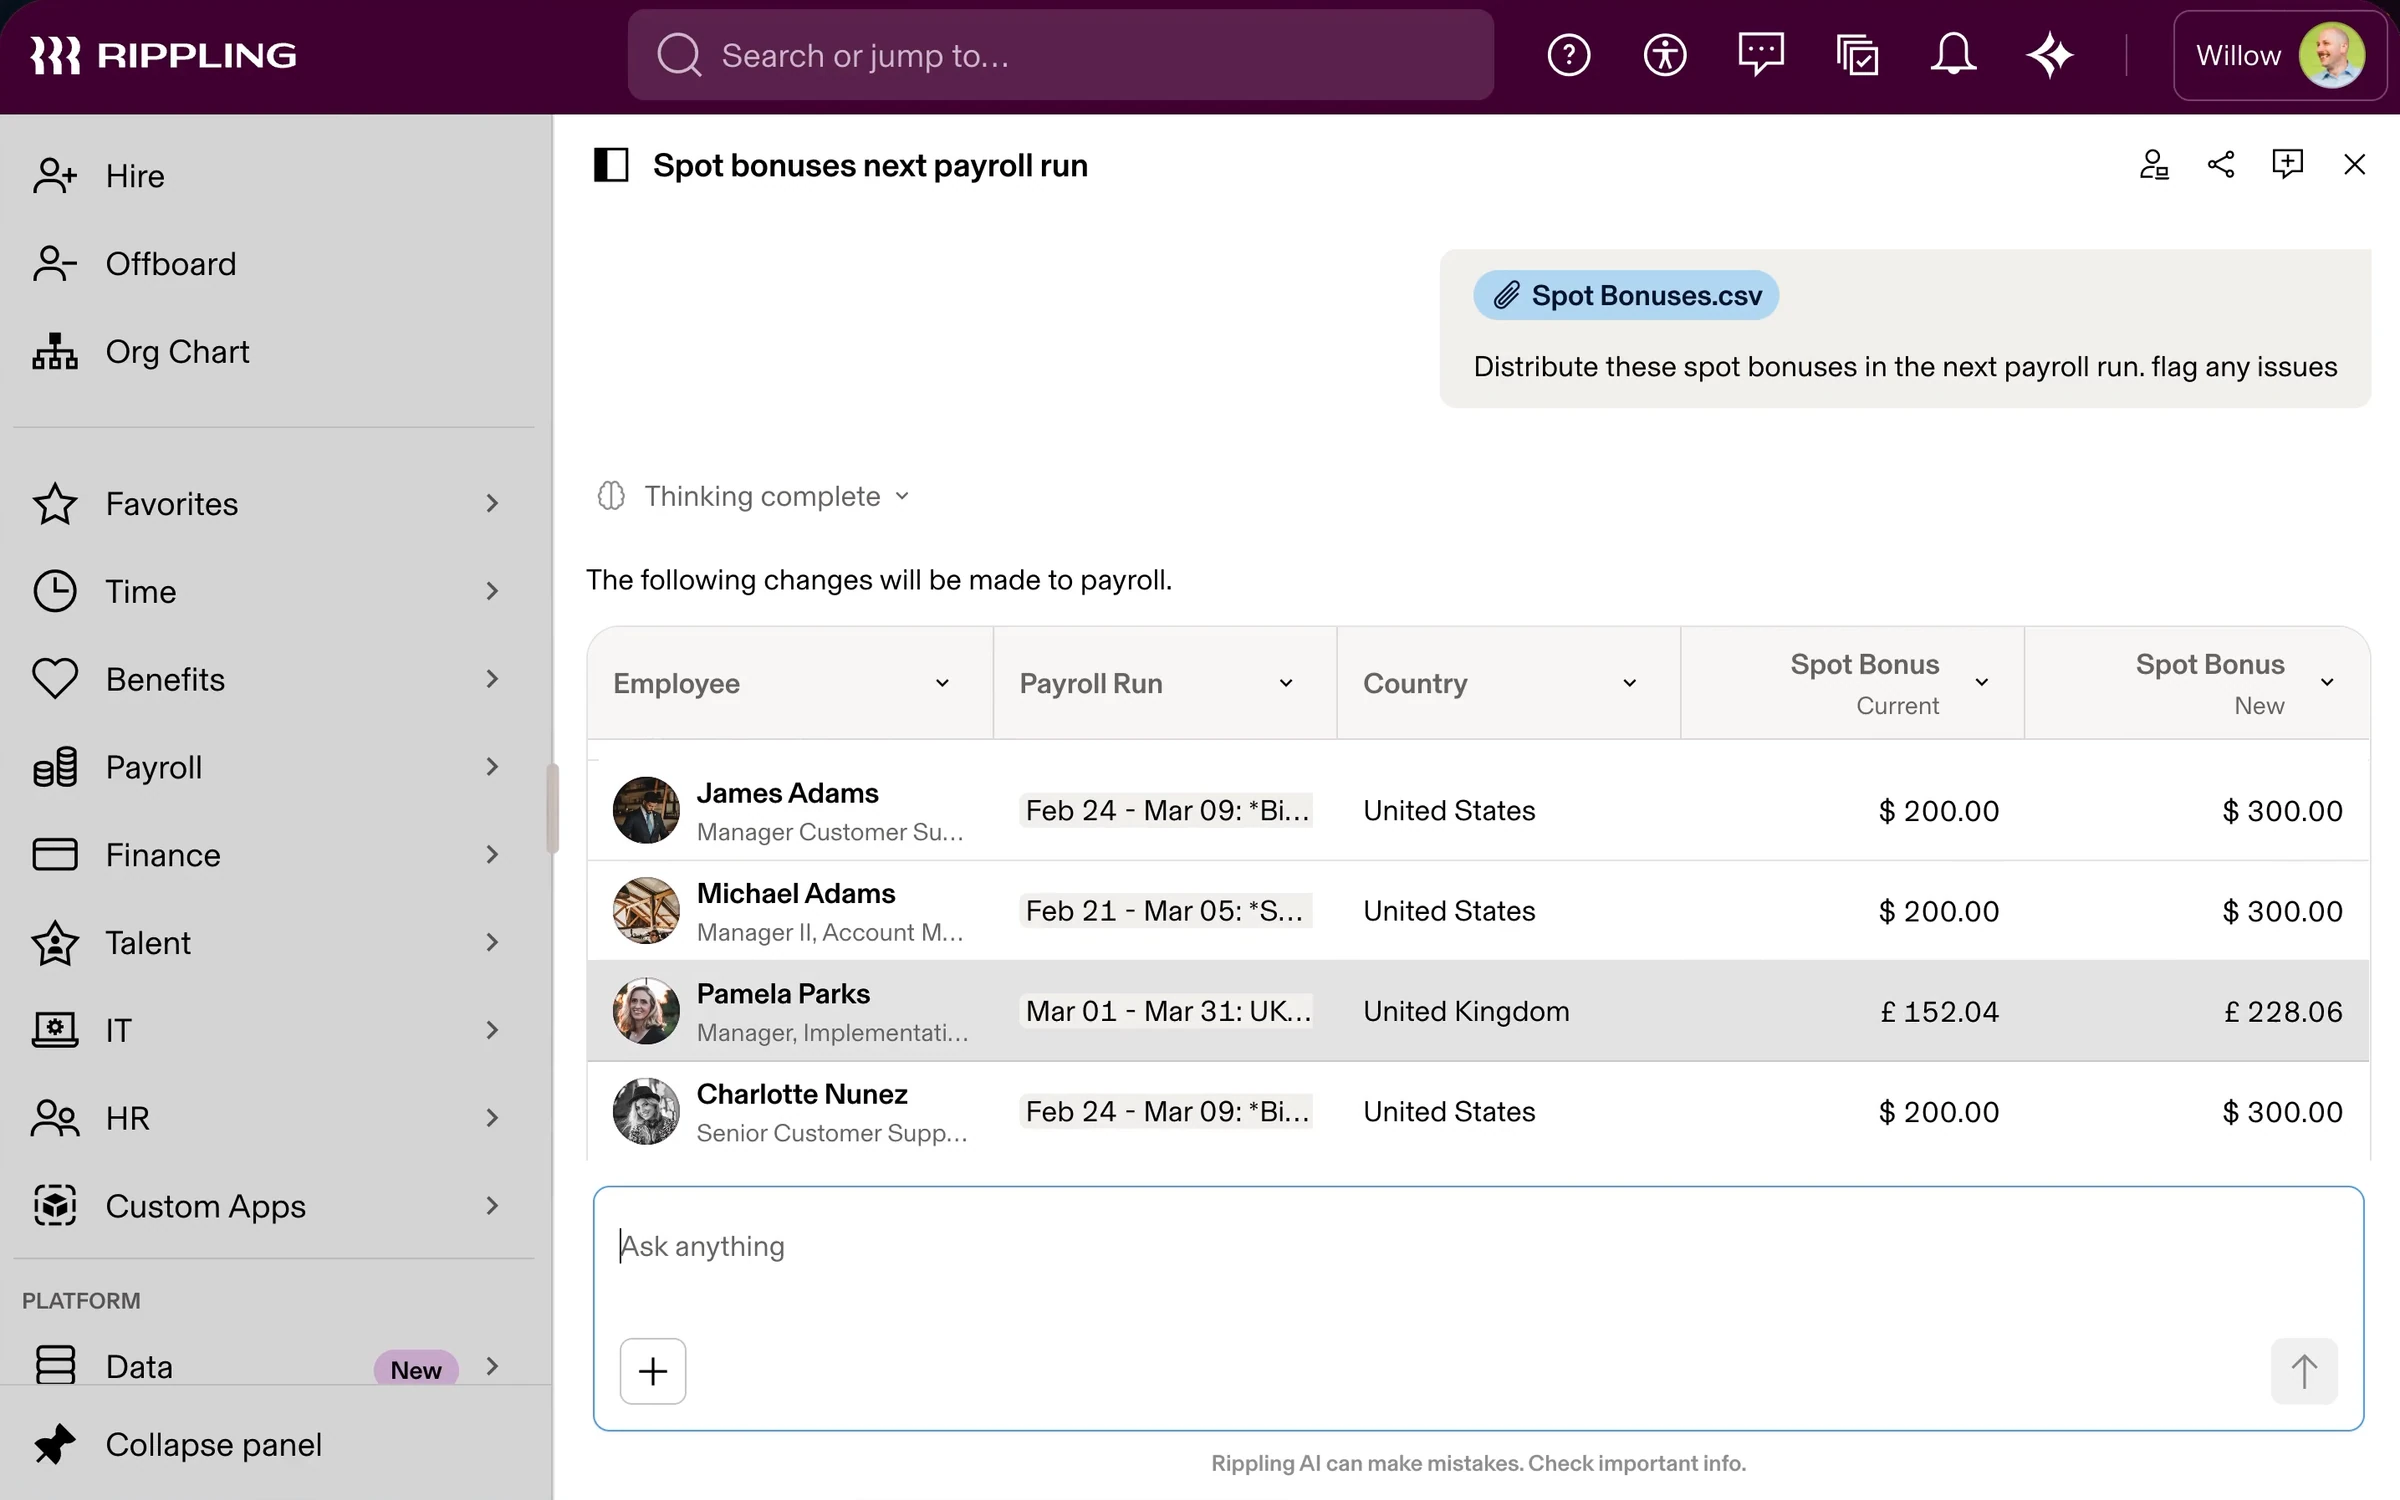
Task: Open the help question mark icon
Action: click(x=1568, y=55)
